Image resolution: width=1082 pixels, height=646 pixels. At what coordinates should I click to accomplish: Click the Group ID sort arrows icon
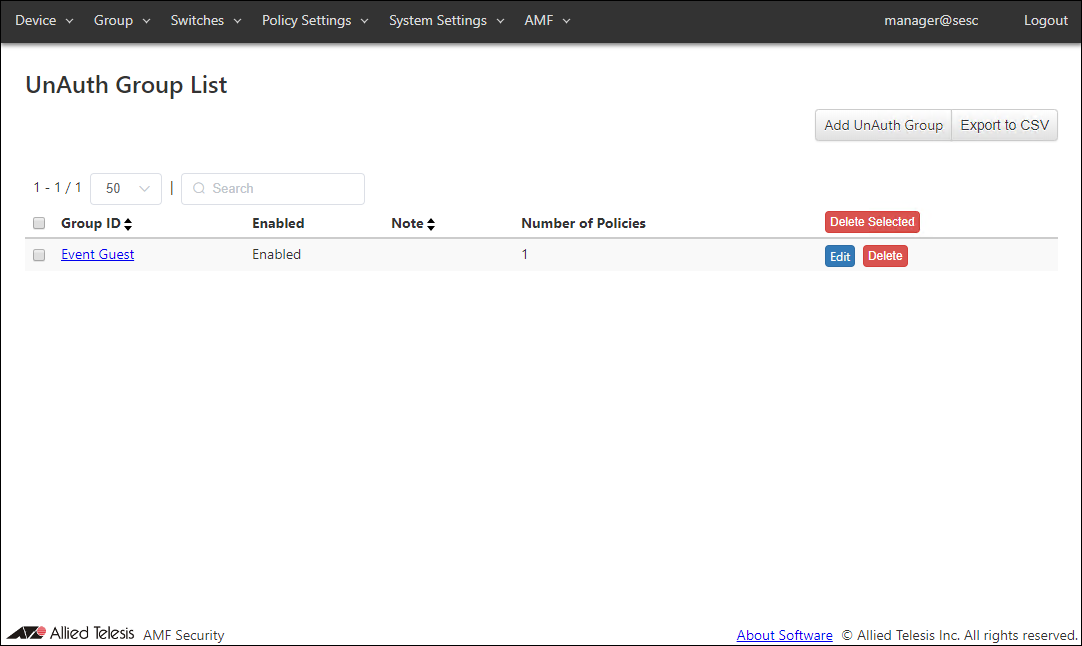[128, 224]
